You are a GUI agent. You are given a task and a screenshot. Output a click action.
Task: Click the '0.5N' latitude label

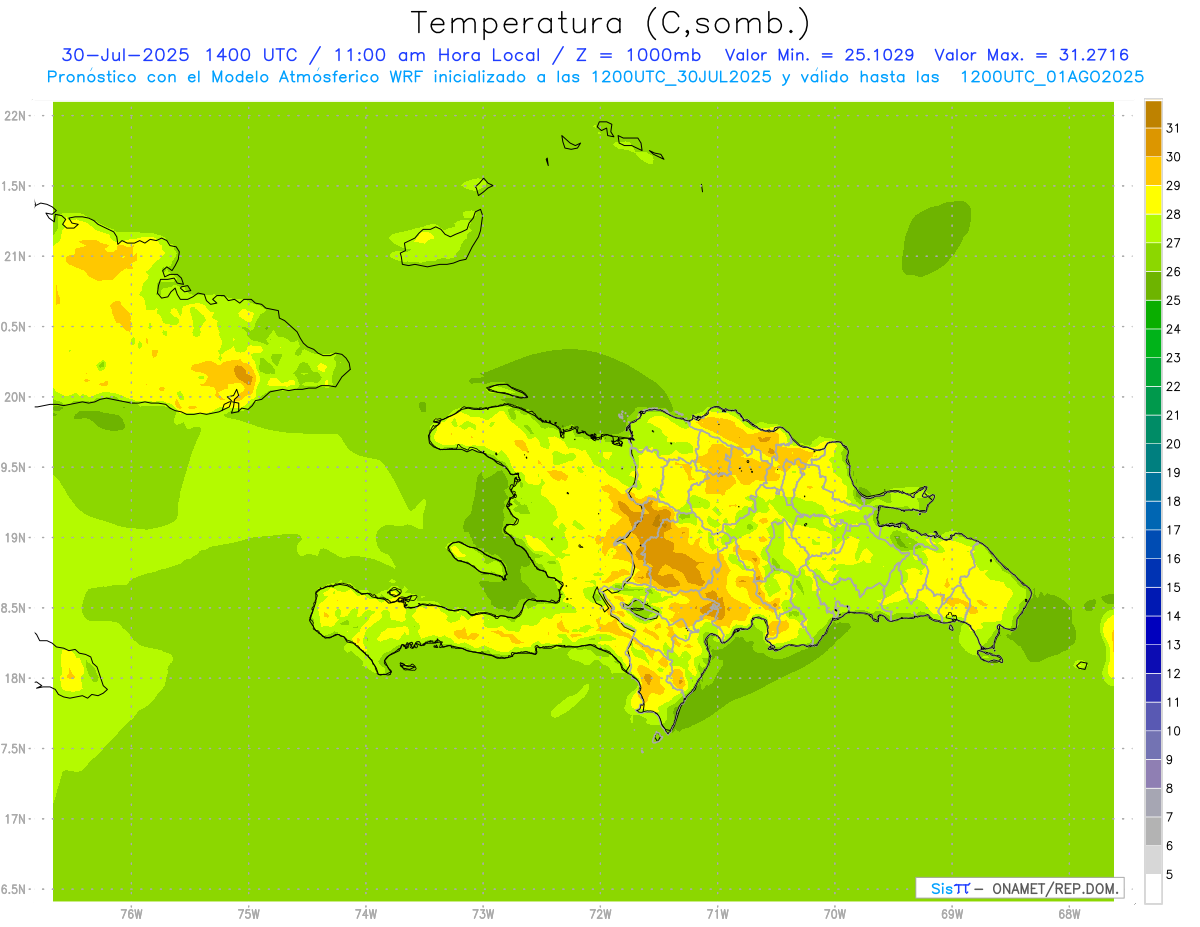[15, 327]
